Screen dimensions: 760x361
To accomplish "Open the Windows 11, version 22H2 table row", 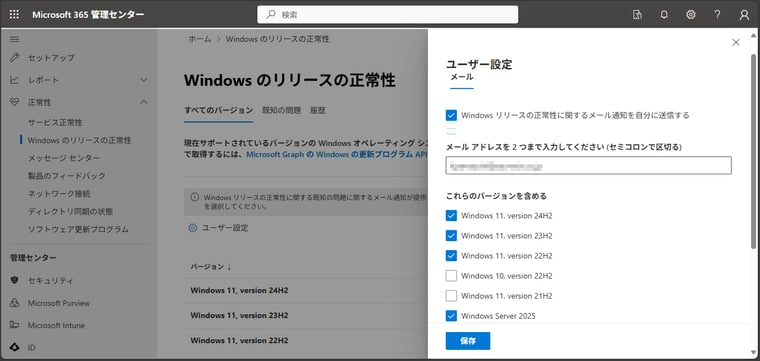I will point(305,340).
